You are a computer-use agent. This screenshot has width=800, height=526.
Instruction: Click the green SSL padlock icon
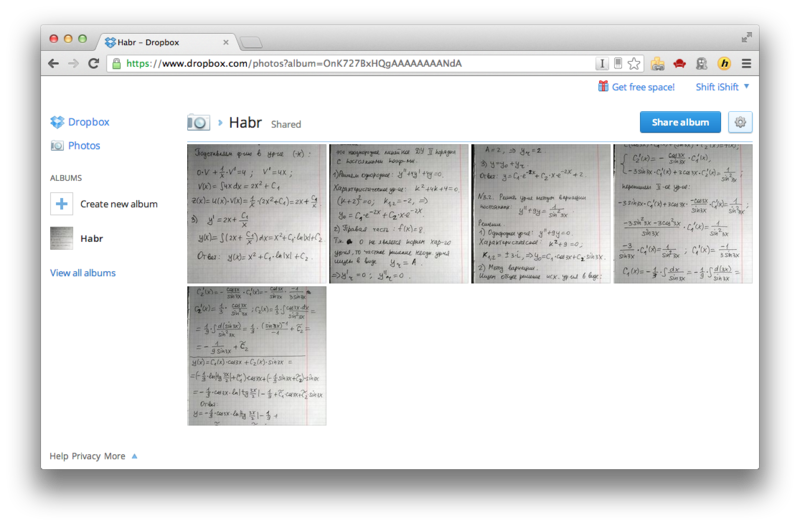(x=116, y=63)
